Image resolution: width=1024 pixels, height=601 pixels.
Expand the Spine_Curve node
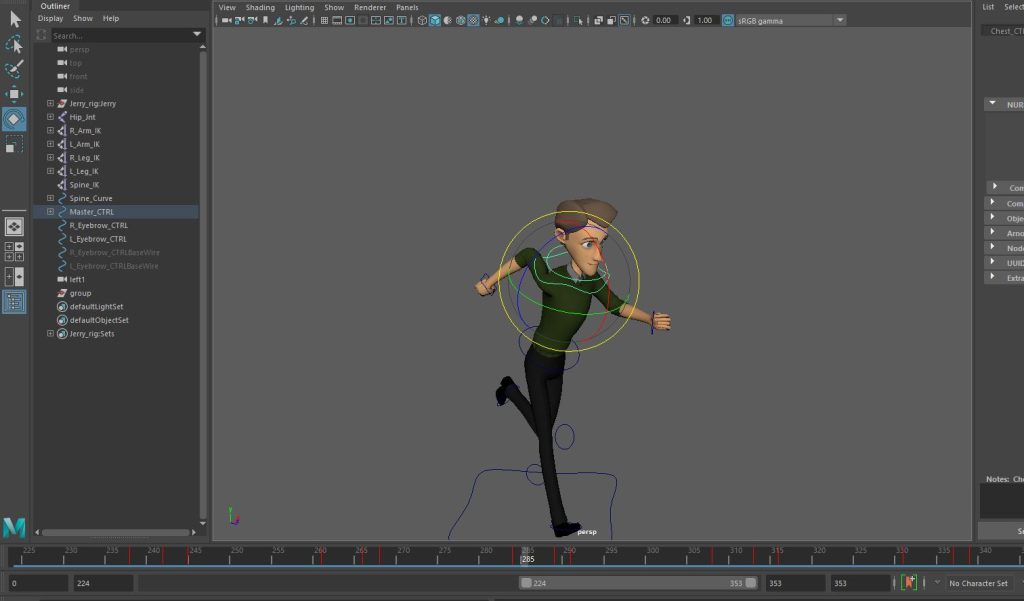tap(50, 198)
